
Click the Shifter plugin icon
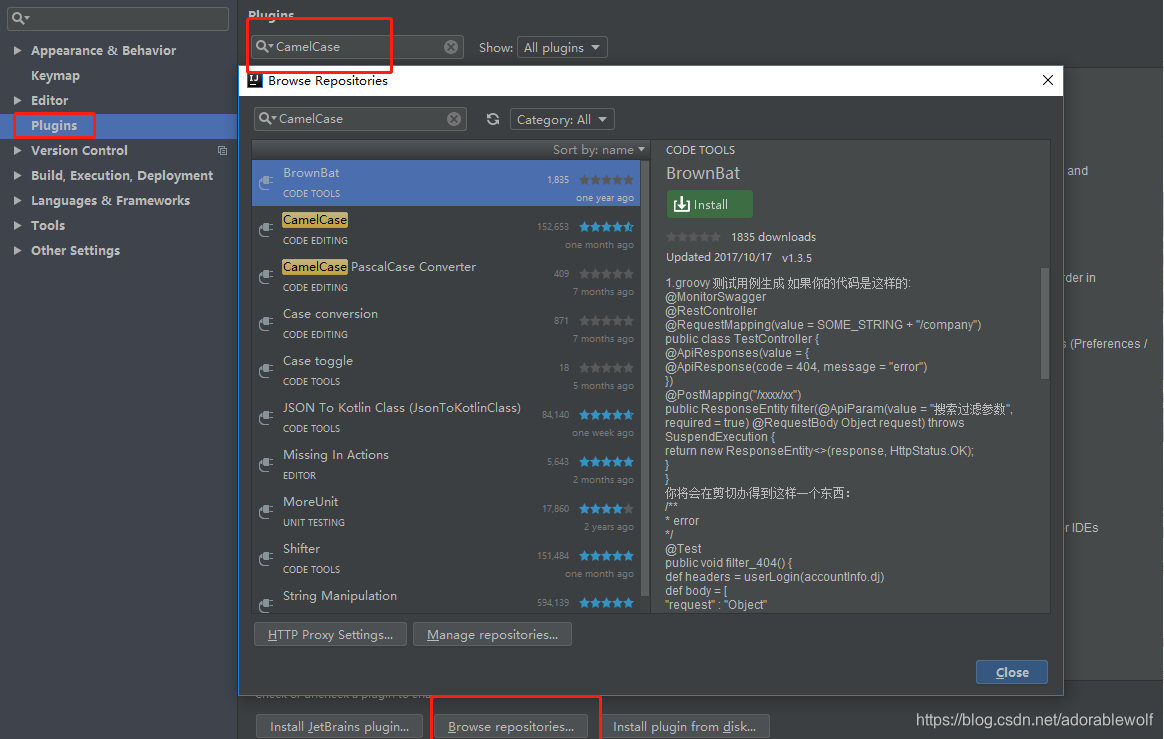click(x=266, y=559)
